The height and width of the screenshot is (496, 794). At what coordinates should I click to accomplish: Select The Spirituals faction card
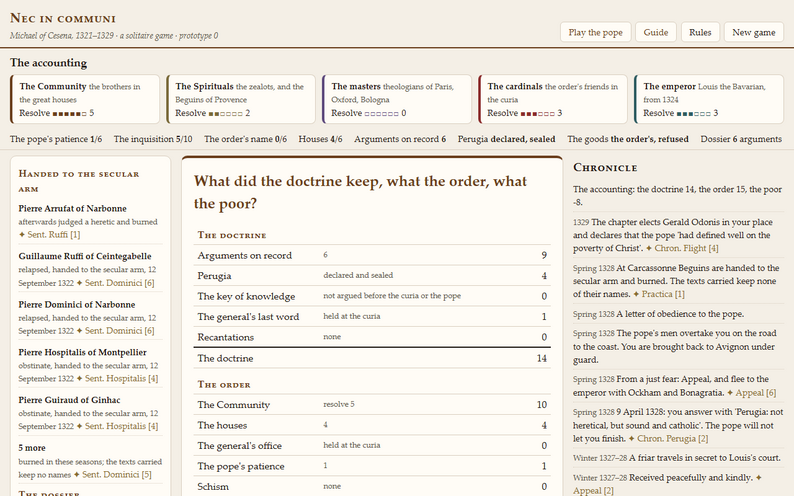241,99
